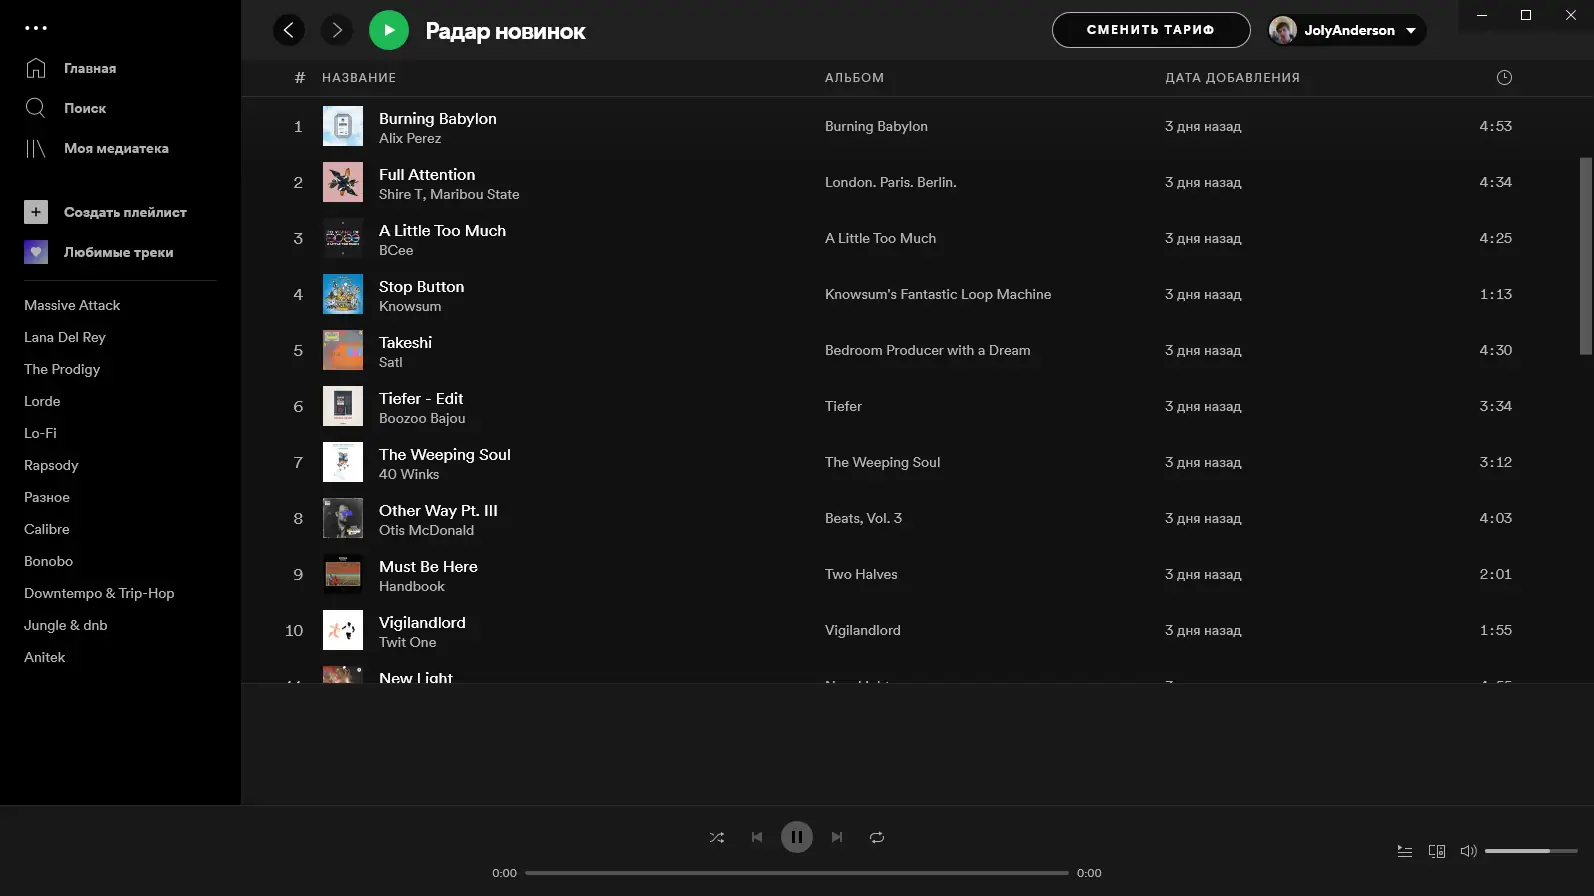This screenshot has width=1594, height=896.
Task: Skip to the next track
Action: 837,837
